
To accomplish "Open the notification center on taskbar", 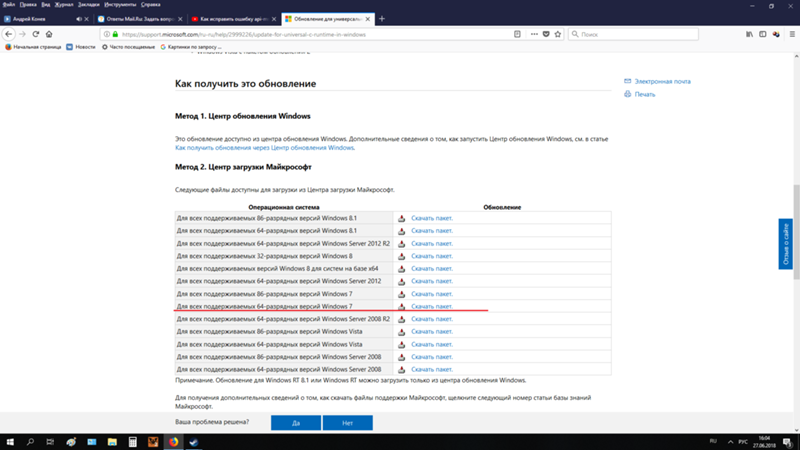I will [x=788, y=442].
